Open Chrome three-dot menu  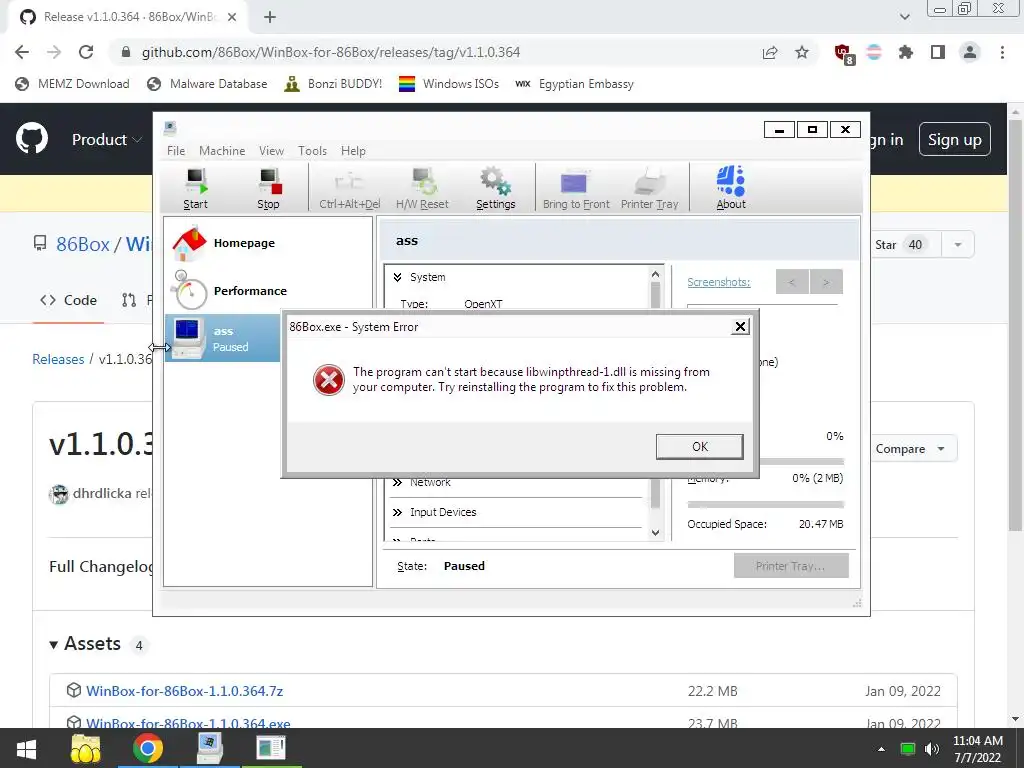[1002, 52]
